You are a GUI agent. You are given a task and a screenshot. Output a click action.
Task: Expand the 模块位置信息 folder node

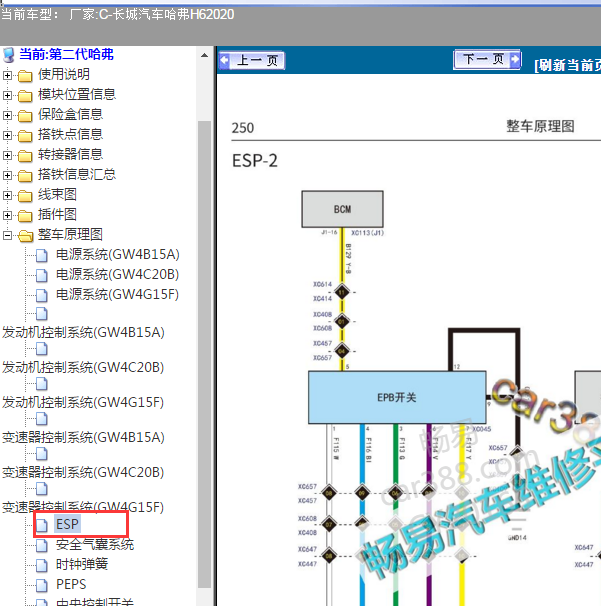coord(7,95)
